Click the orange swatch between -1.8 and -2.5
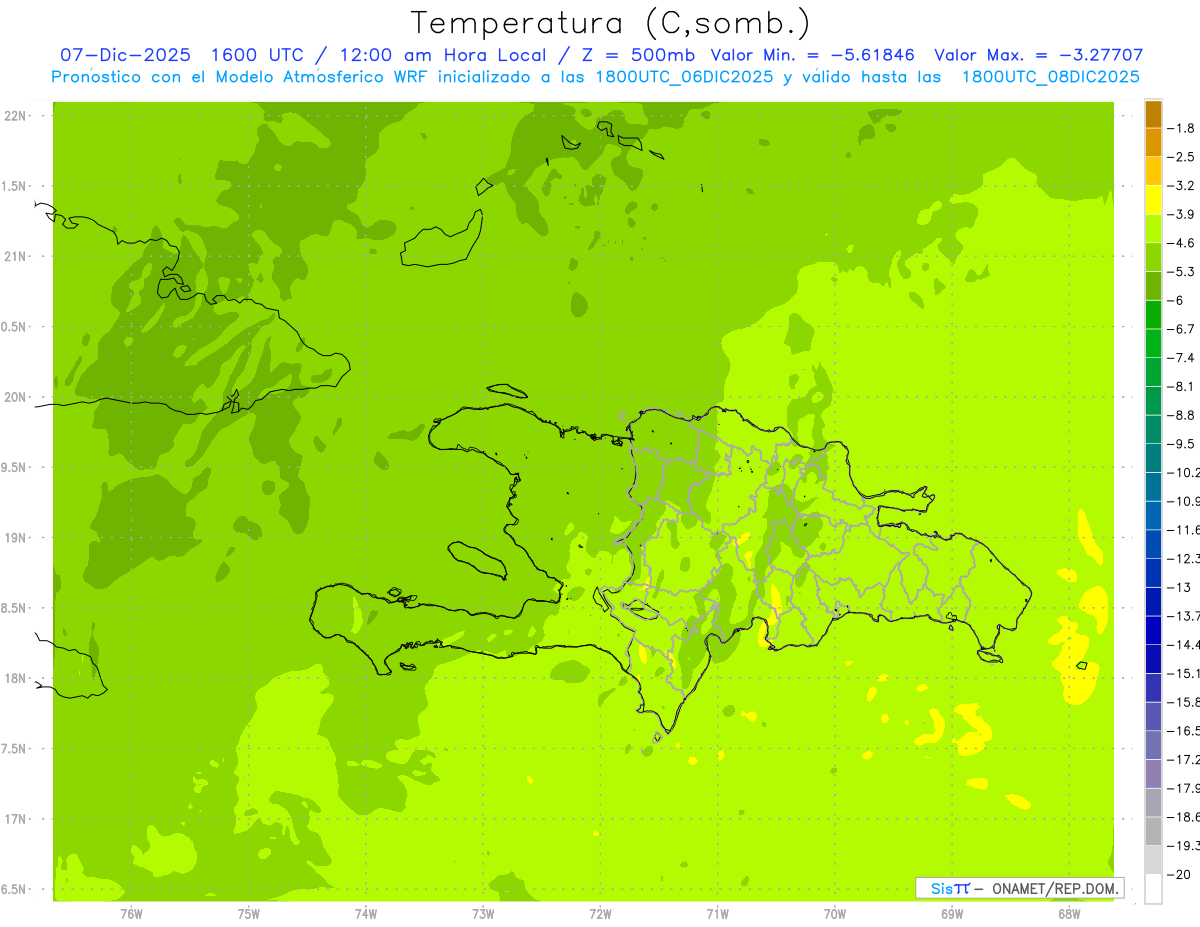1200x927 pixels. (1153, 142)
